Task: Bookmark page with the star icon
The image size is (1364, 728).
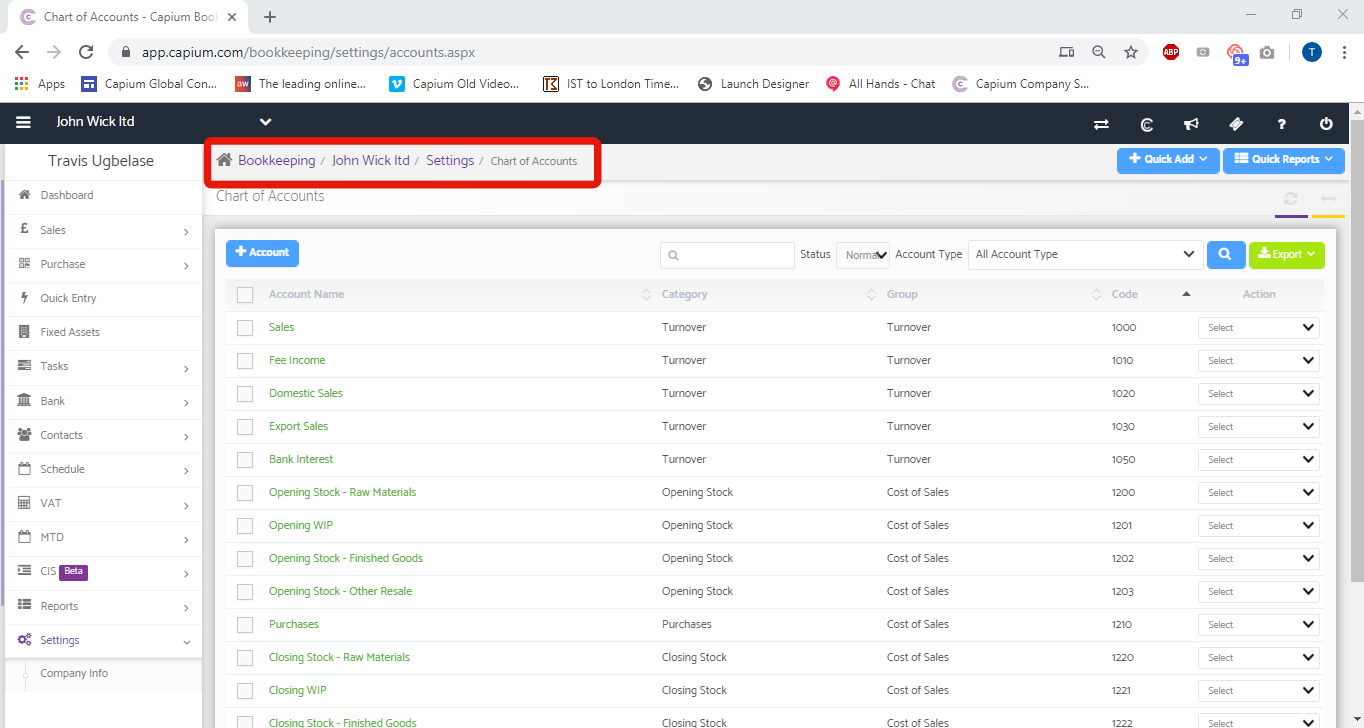Action: tap(1131, 52)
